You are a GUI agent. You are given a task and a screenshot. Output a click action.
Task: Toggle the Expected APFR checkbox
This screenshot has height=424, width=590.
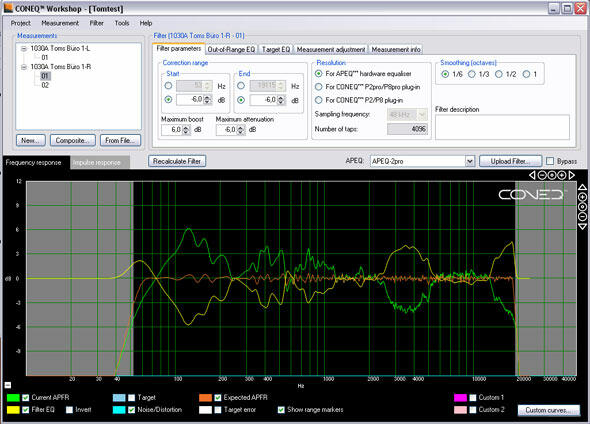pos(217,398)
